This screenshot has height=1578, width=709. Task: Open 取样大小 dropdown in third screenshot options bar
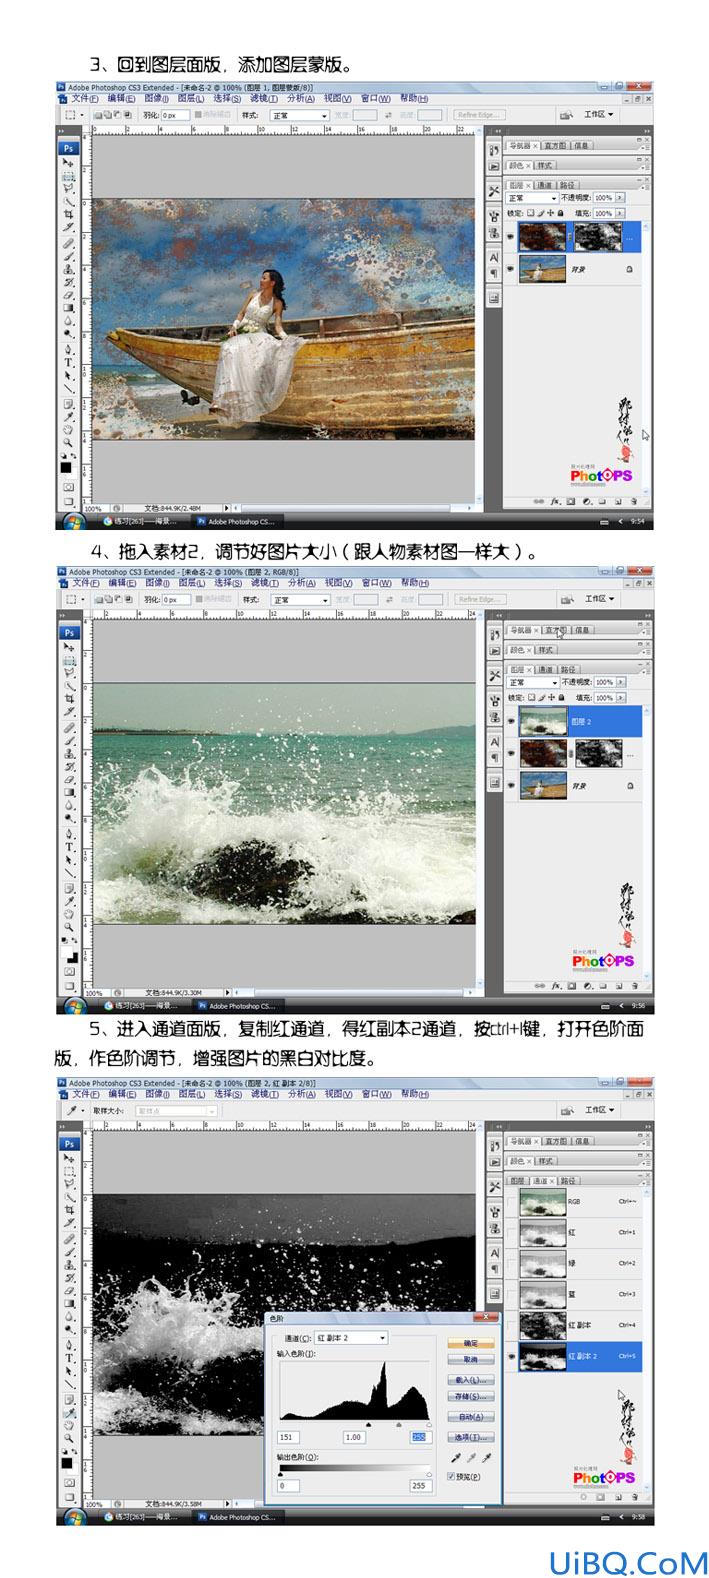coord(176,1110)
